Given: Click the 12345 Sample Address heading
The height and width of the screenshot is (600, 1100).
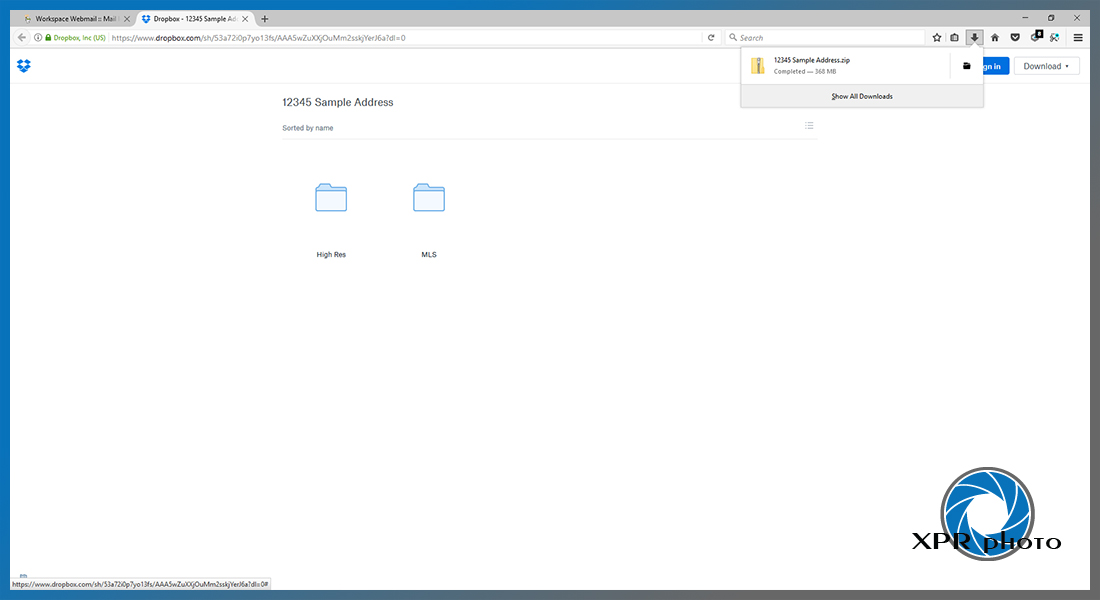Looking at the screenshot, I should (x=337, y=102).
